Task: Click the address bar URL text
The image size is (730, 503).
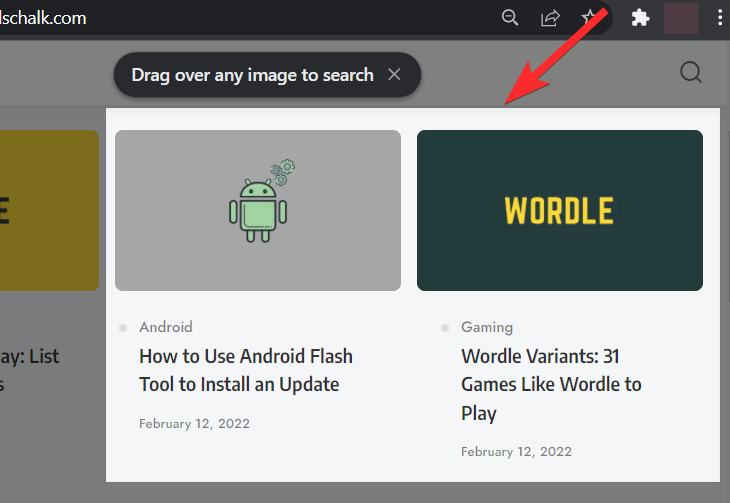Action: [x=45, y=18]
